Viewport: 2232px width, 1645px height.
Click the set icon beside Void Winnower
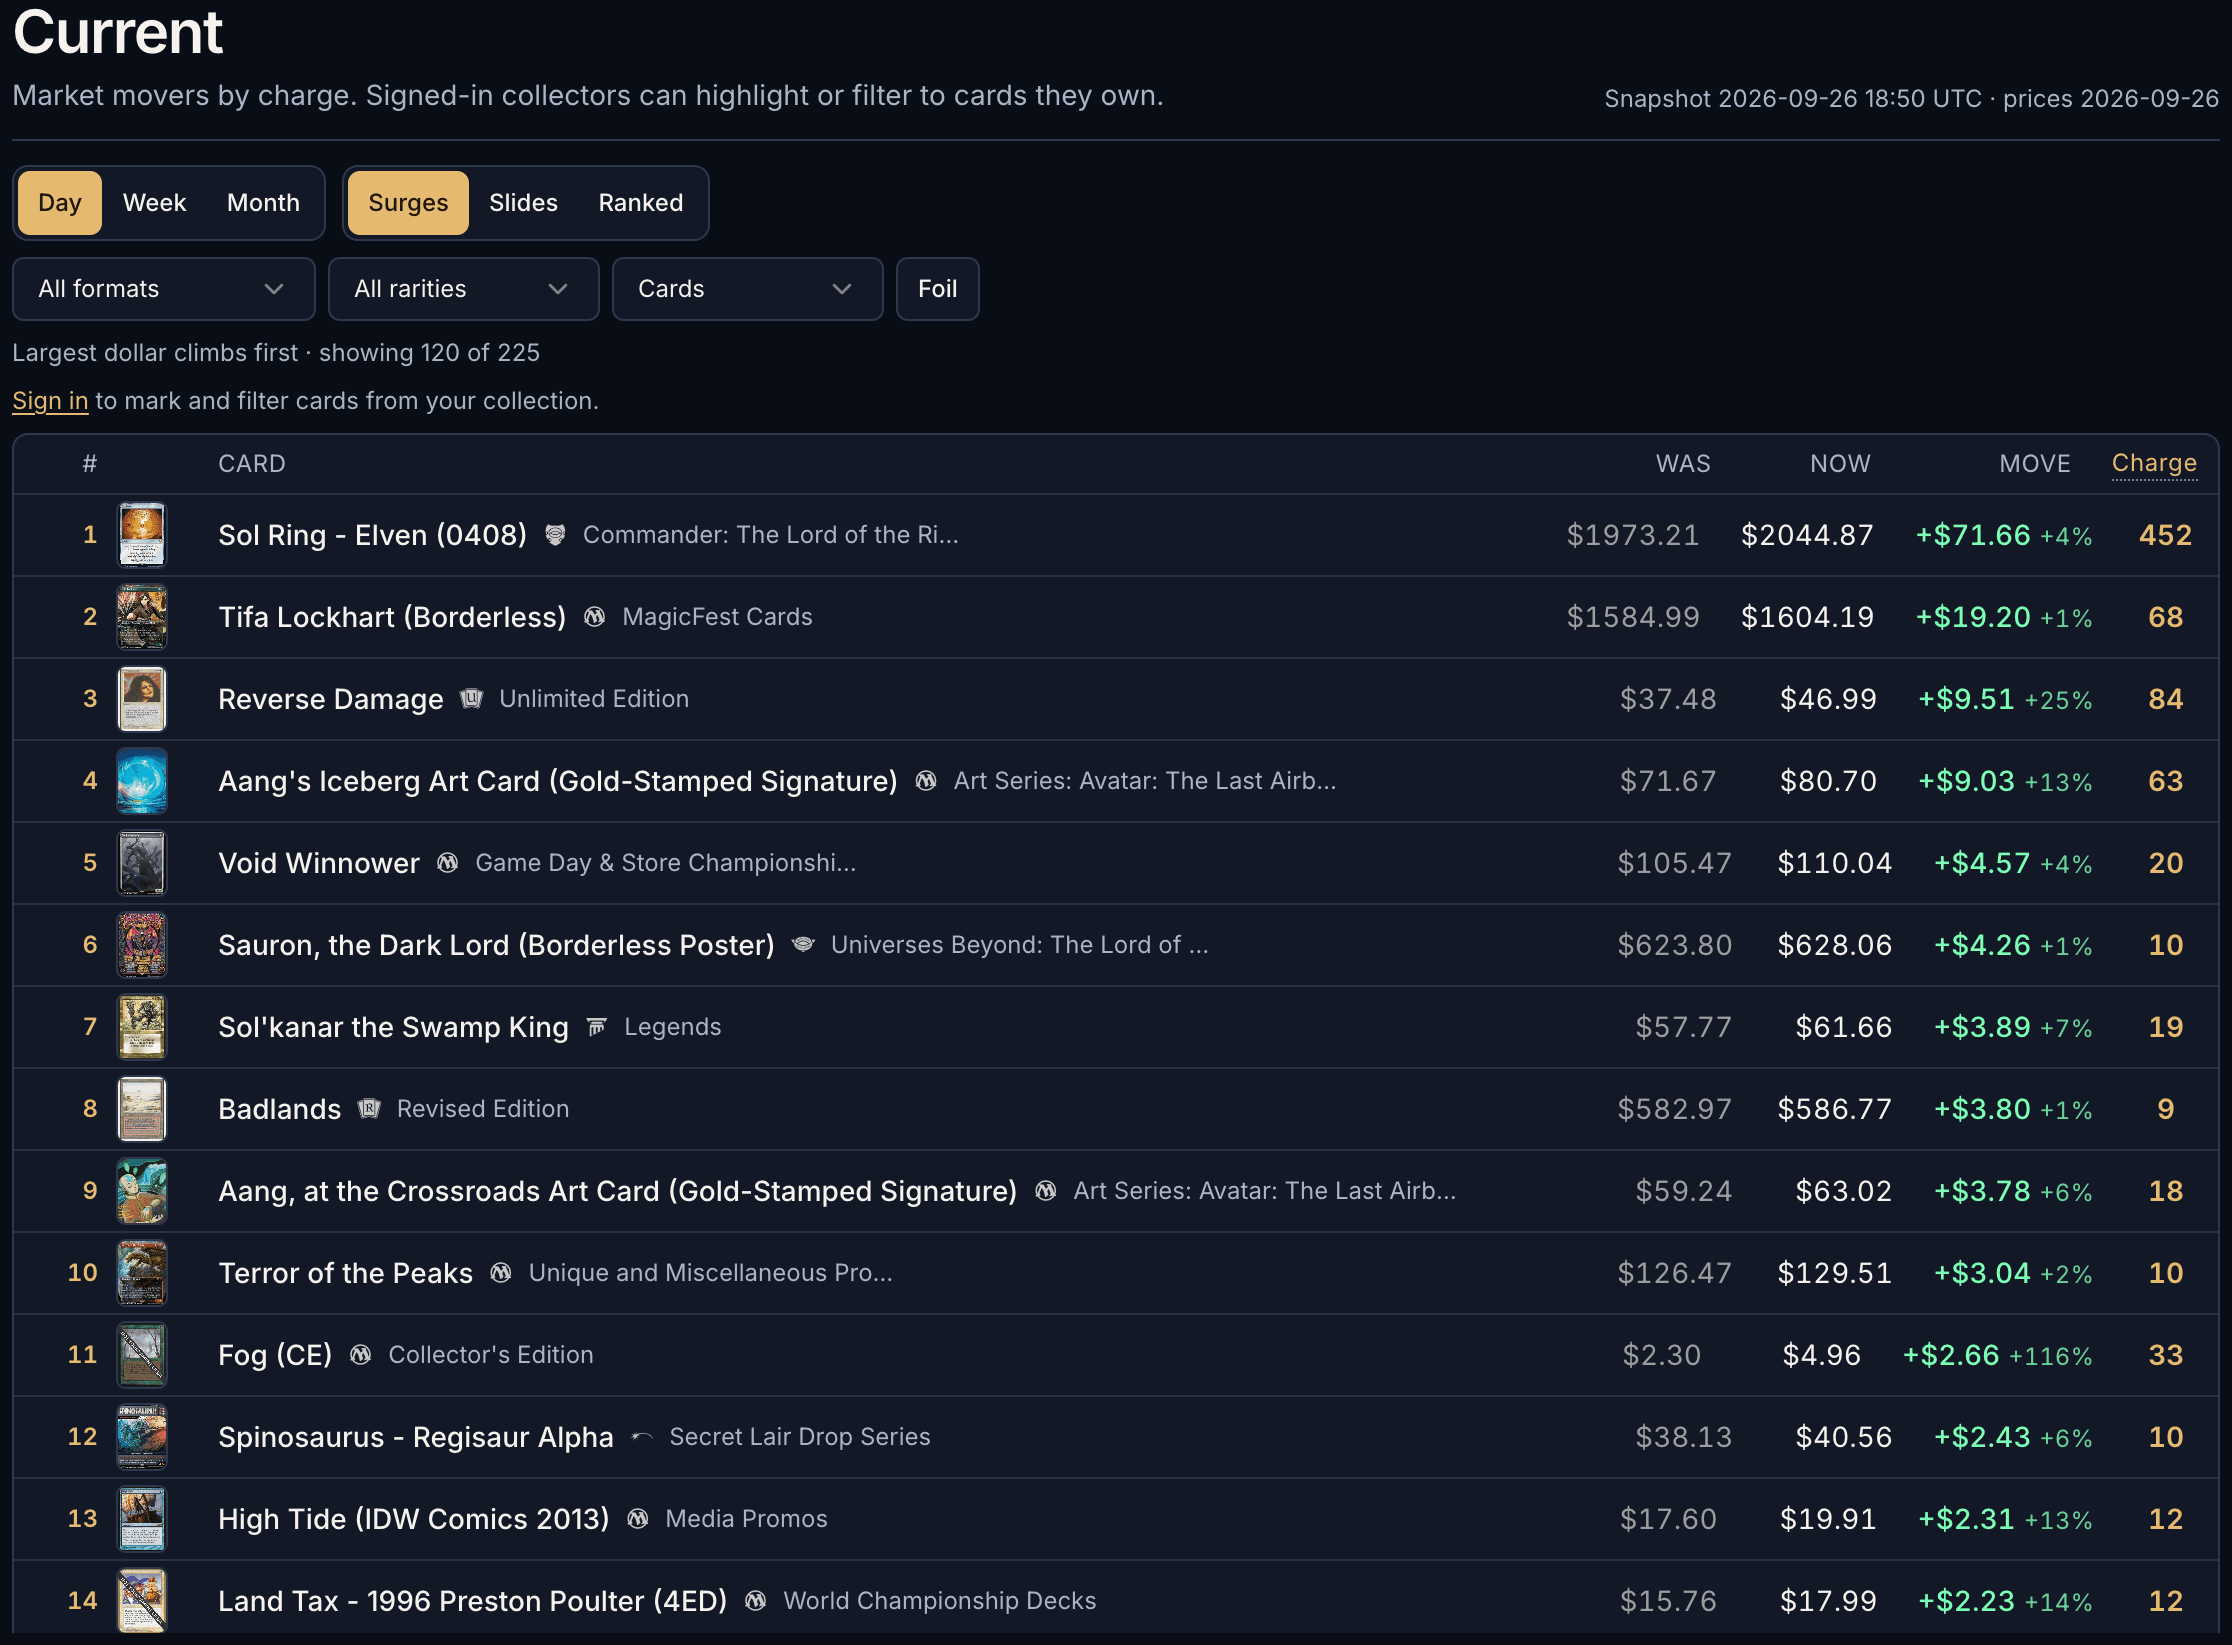[x=447, y=863]
